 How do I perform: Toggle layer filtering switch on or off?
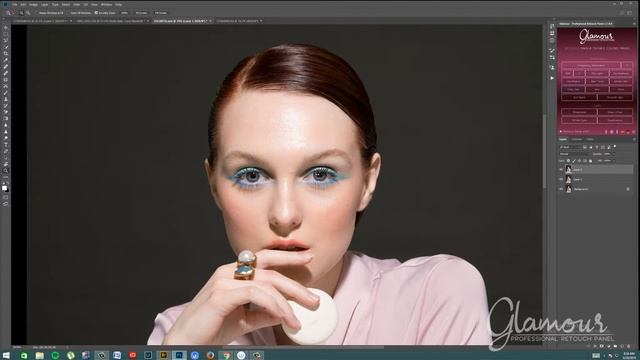click(x=615, y=146)
